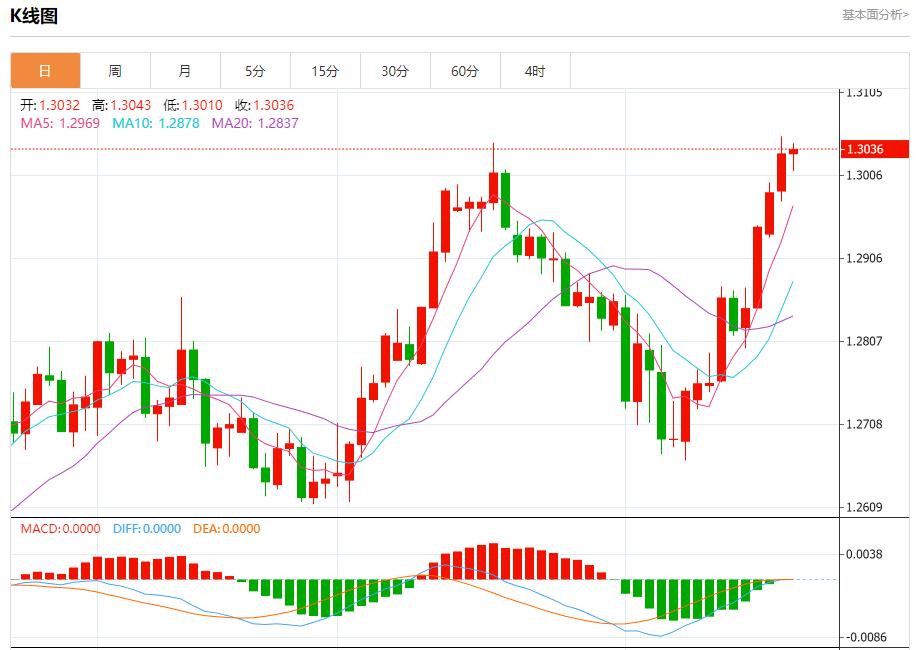The image size is (919, 650).
Task: Choose the 60分 interval tab
Action: (x=465, y=71)
